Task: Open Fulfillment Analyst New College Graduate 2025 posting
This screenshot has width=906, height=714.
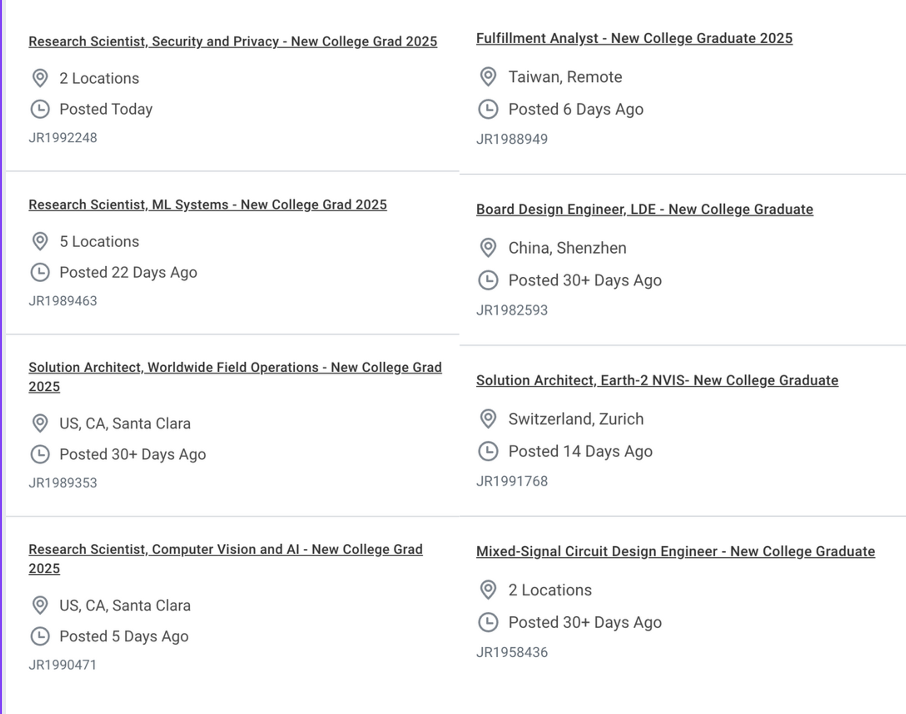Action: pos(634,39)
